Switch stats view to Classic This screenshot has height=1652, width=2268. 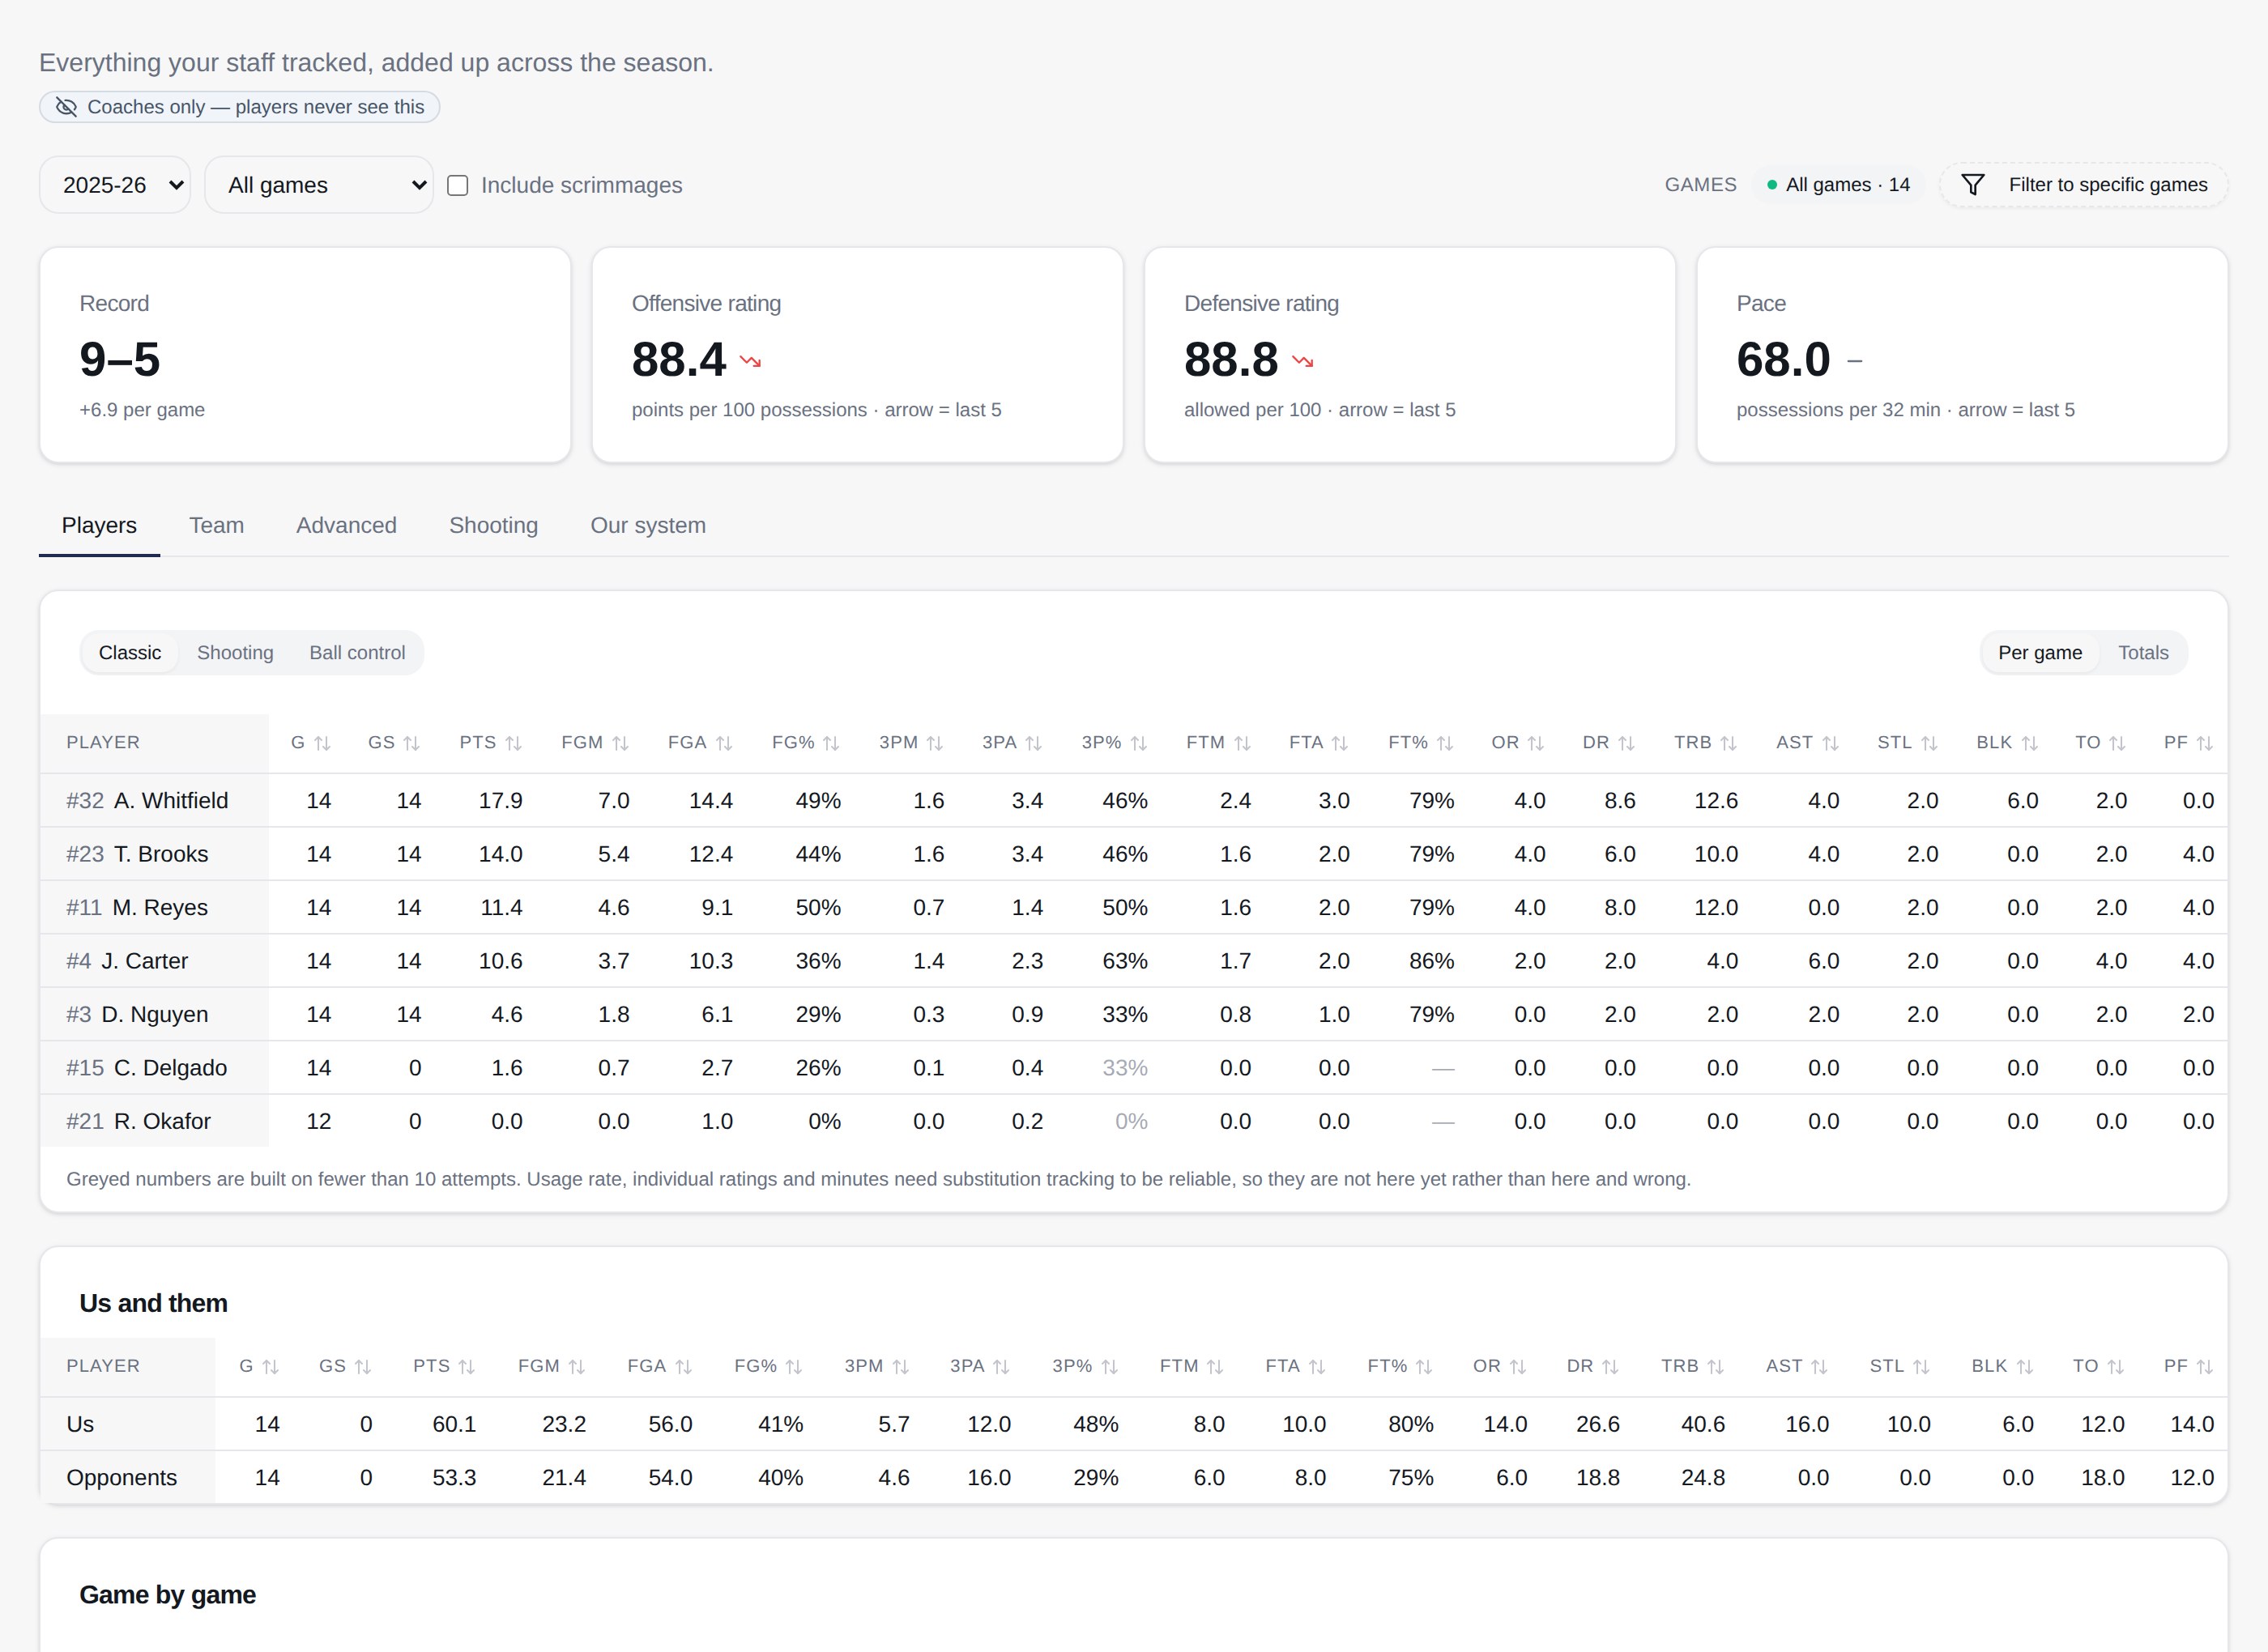point(130,653)
